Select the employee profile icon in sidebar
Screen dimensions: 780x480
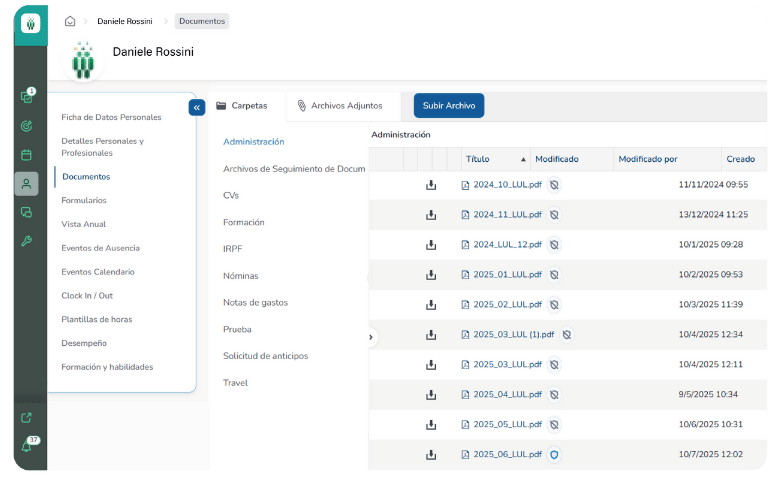click(x=27, y=184)
